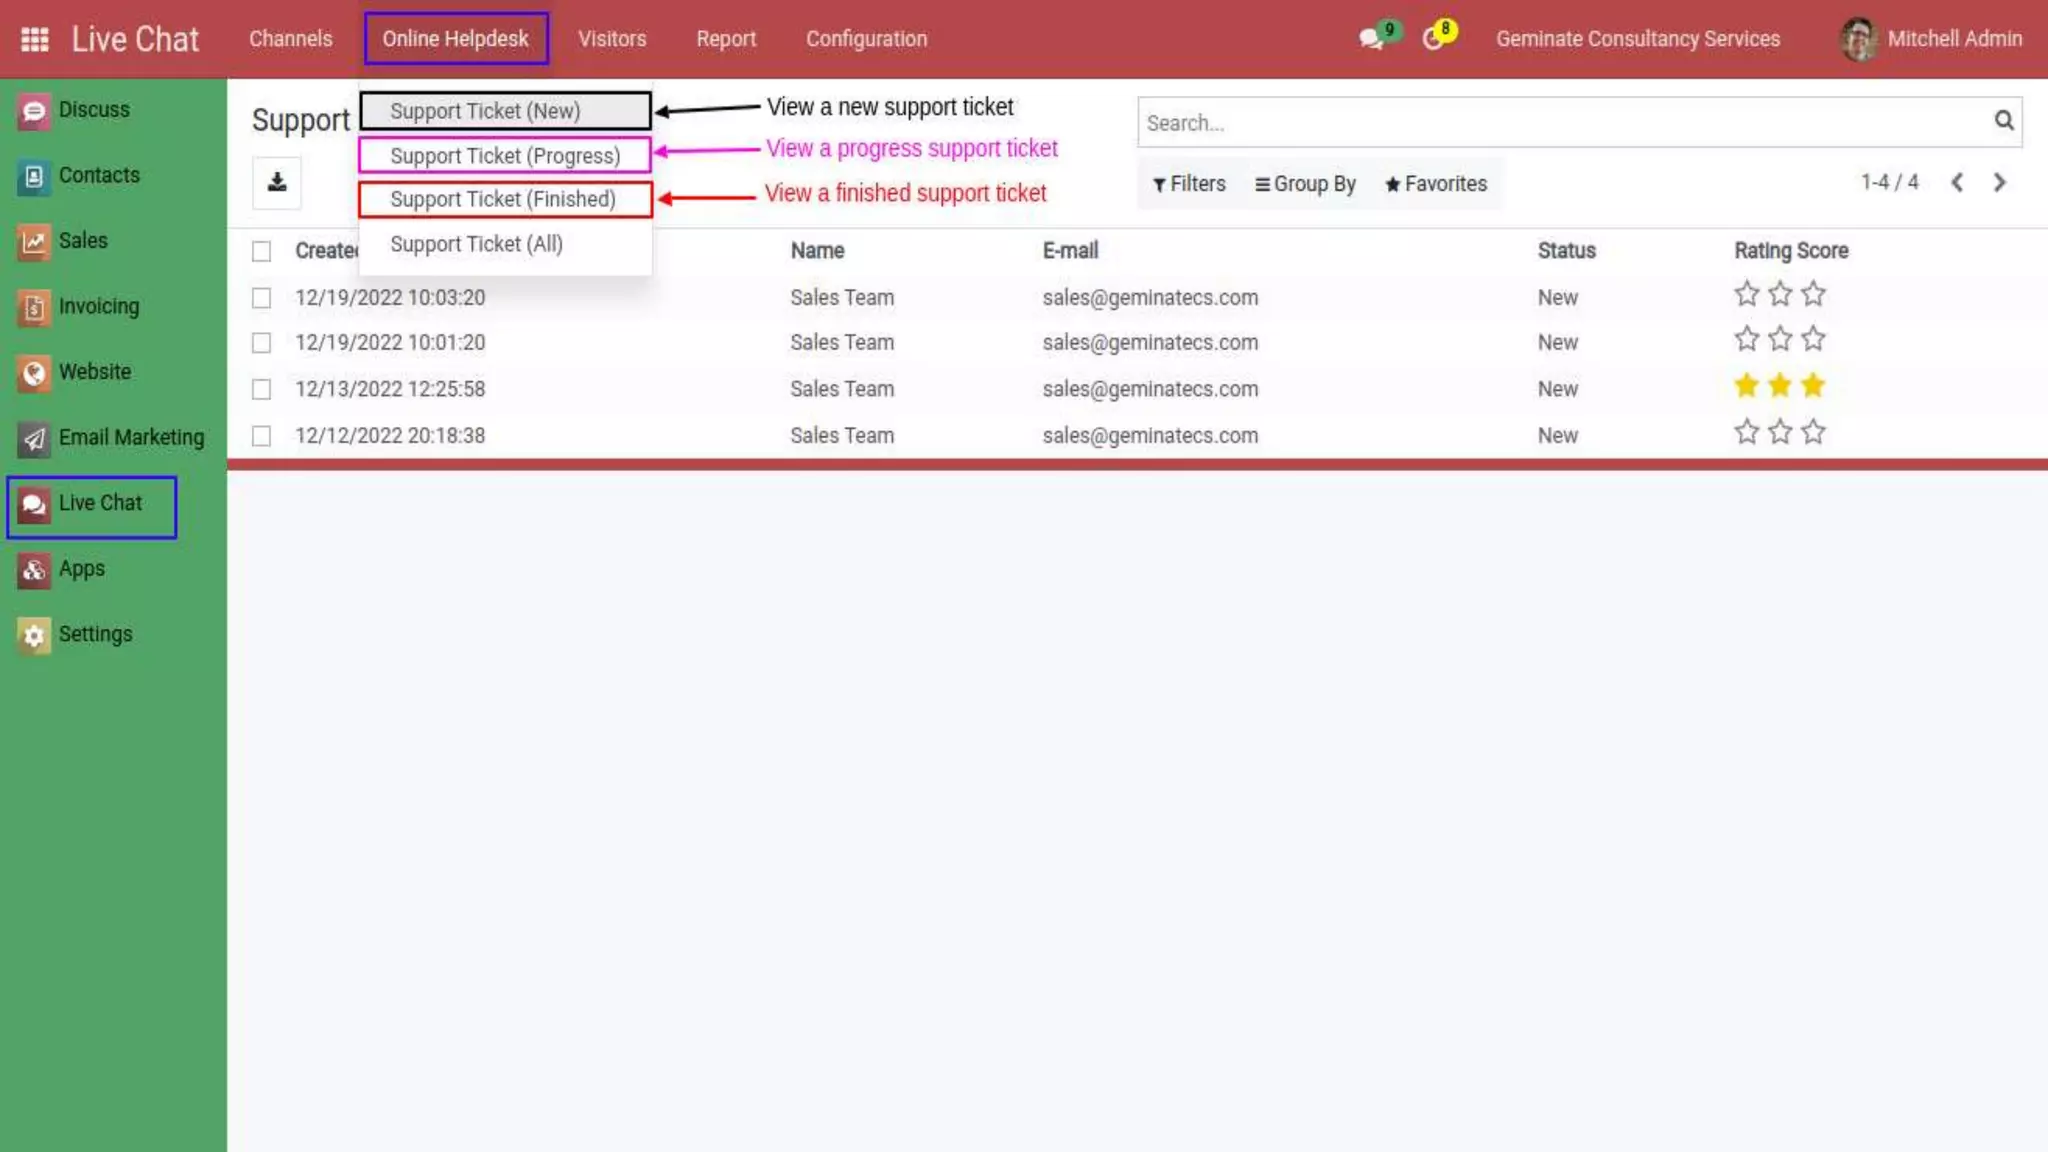The height and width of the screenshot is (1152, 2048).
Task: Select Support Ticket (Progress) menu entry
Action: (x=504, y=156)
